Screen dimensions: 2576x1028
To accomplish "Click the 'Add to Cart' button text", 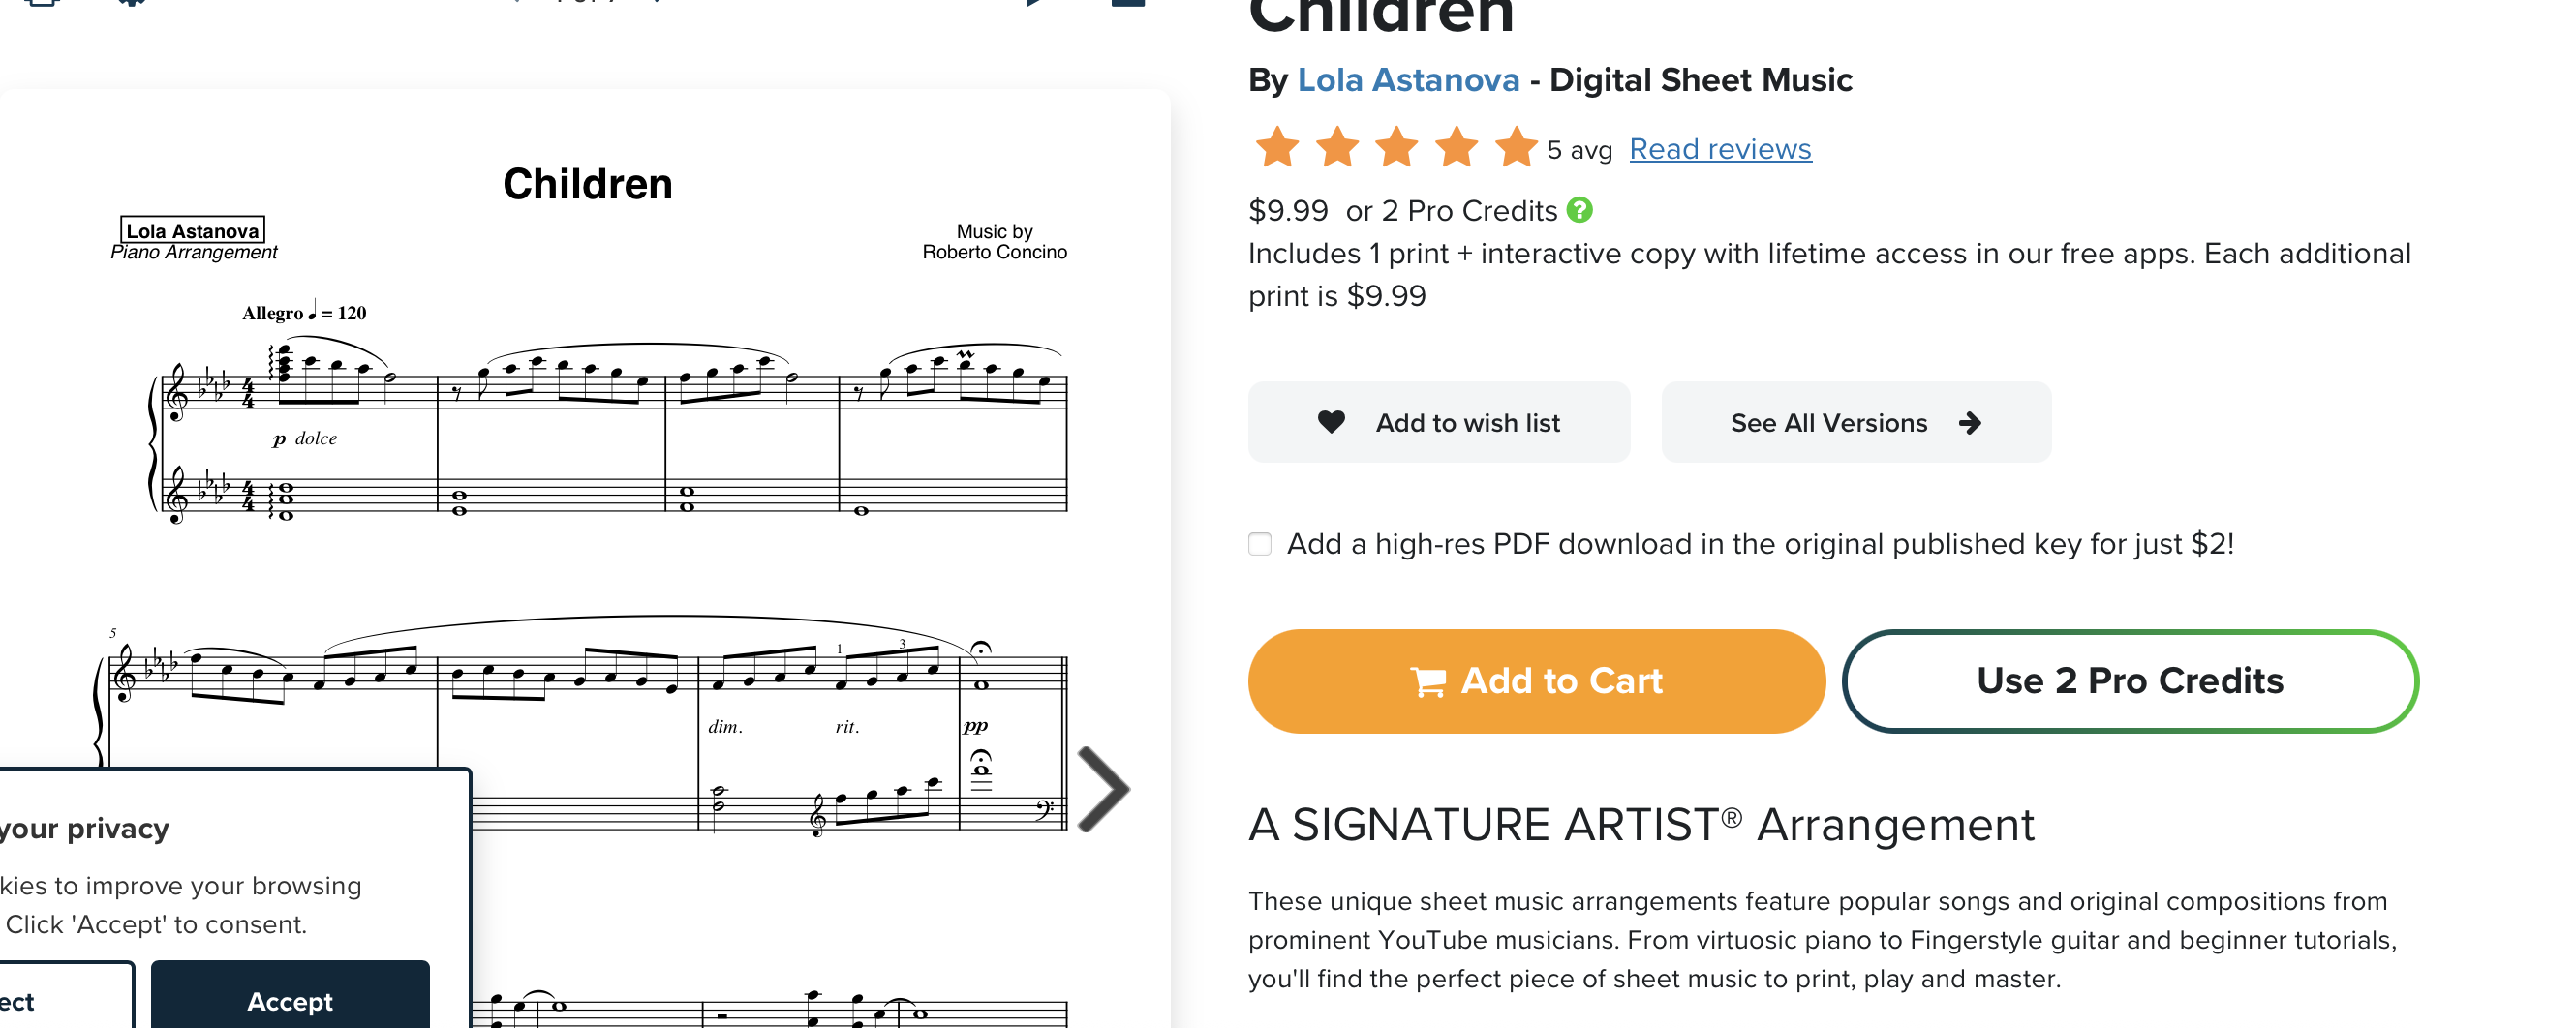I will [x=1561, y=681].
